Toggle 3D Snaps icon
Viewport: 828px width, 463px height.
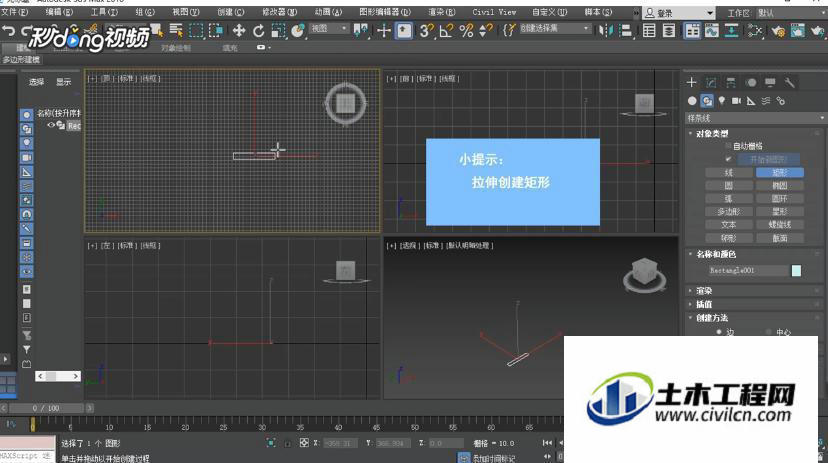[x=426, y=31]
